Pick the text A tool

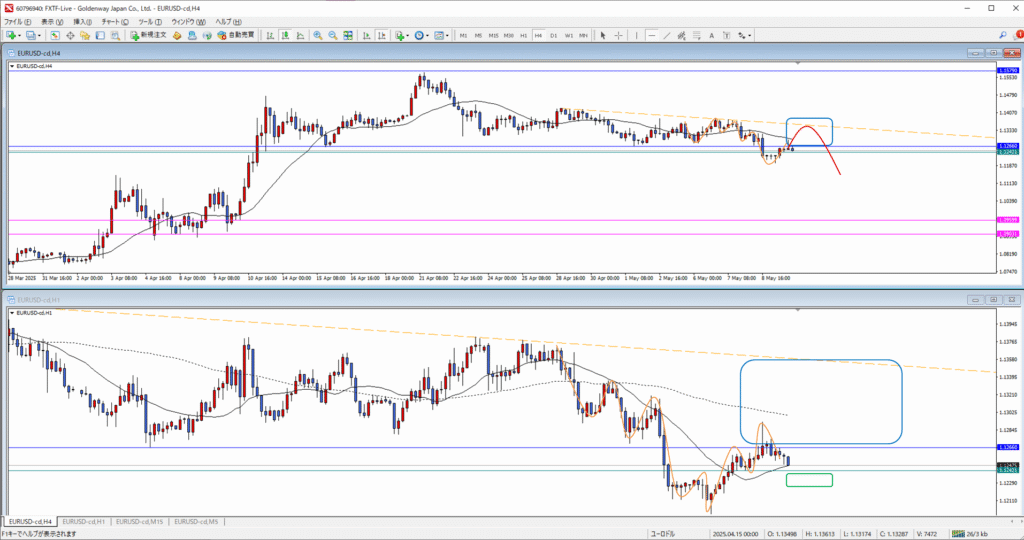tap(711, 35)
